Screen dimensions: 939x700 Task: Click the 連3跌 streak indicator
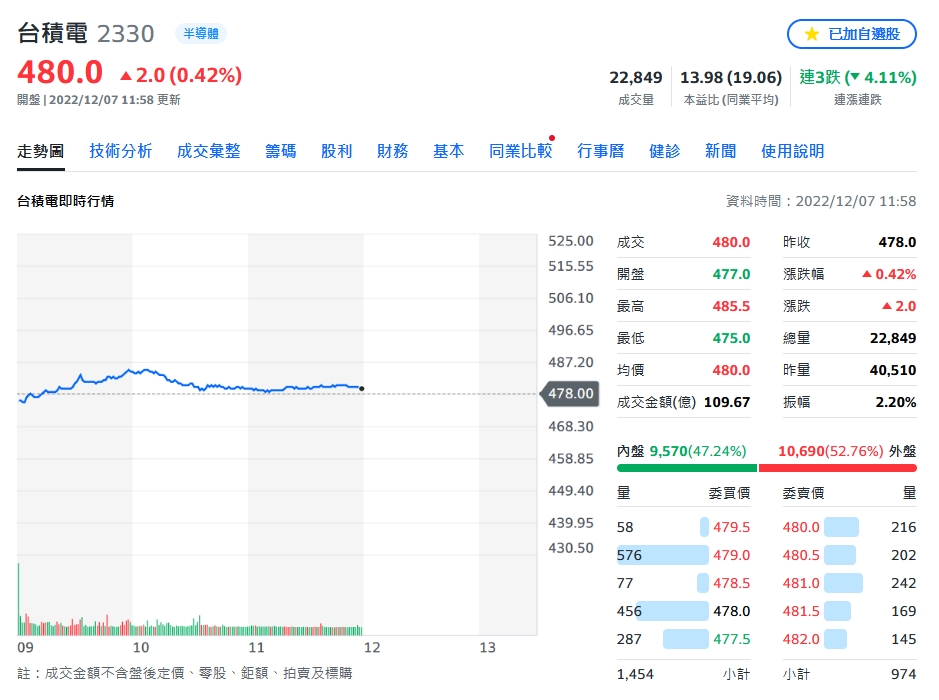tap(858, 77)
